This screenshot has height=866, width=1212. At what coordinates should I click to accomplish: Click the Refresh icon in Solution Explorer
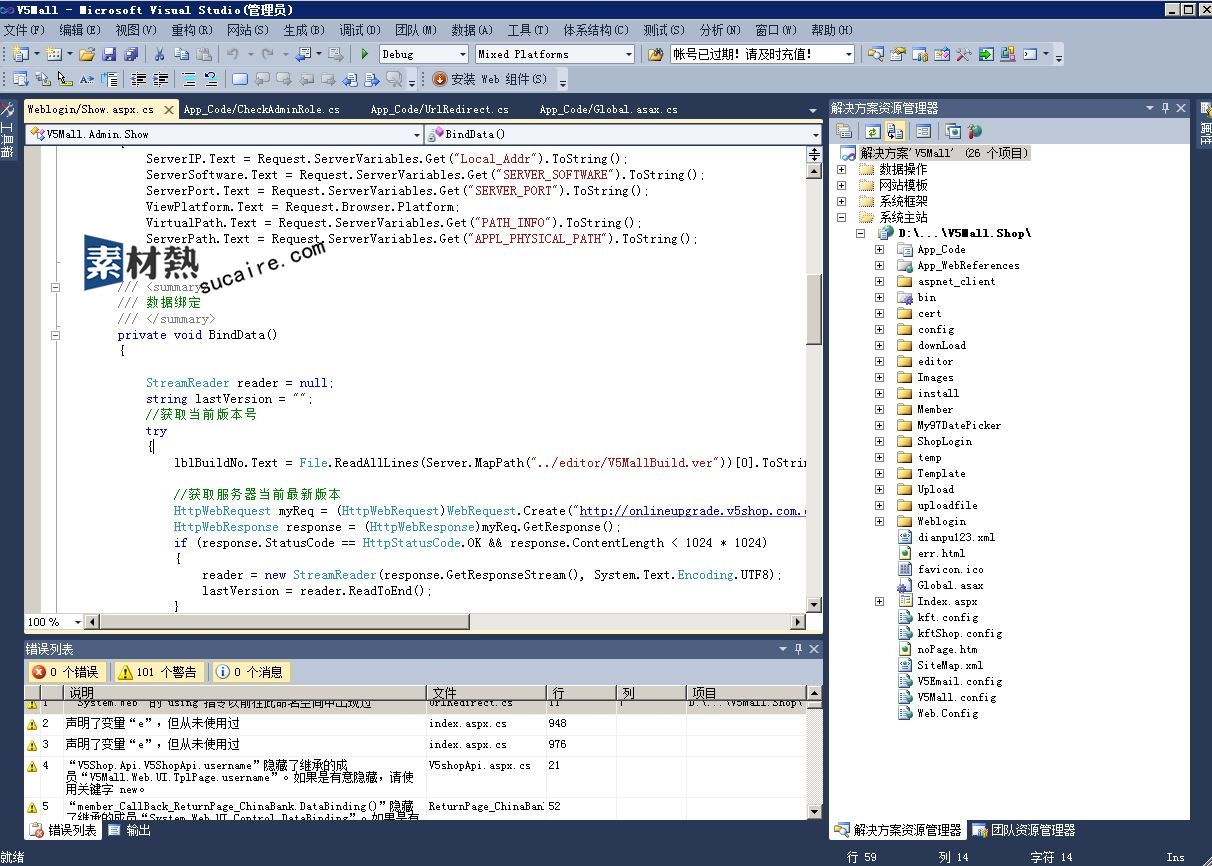(872, 131)
